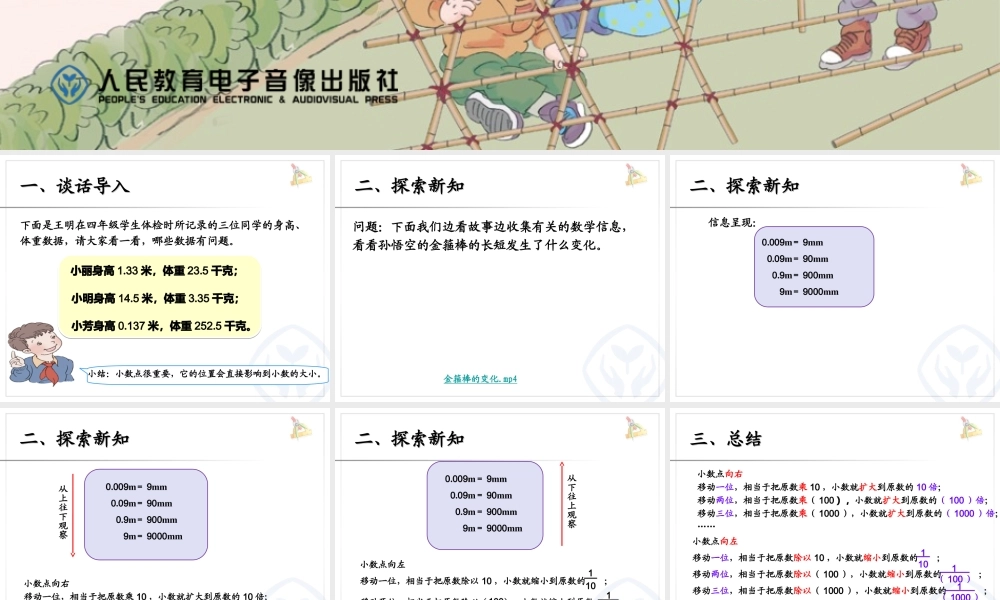
Task: Click the 从下往上观察 vertical label
Action: pyautogui.click(x=571, y=501)
